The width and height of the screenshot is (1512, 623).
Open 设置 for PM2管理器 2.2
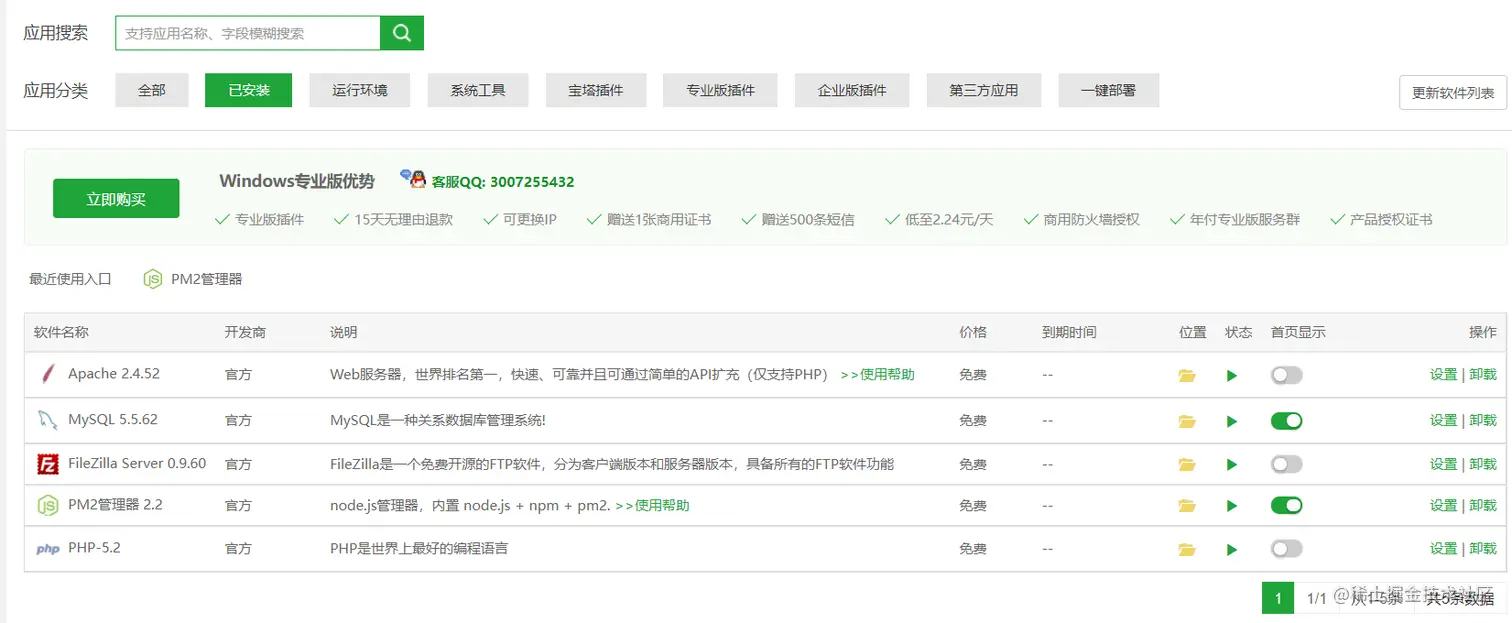point(1443,505)
